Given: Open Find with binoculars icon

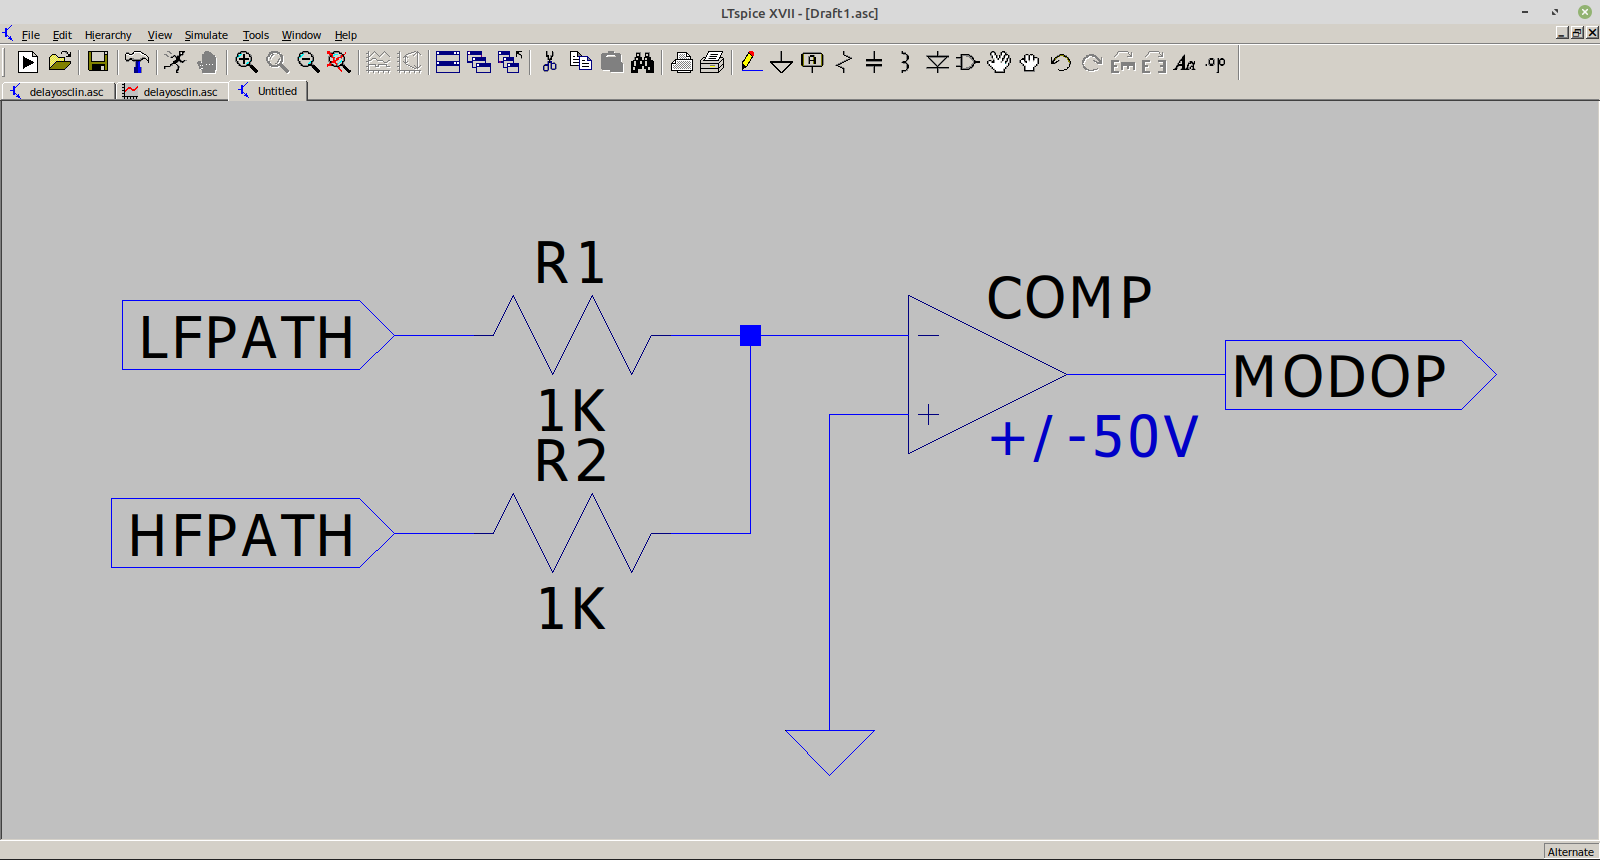Looking at the screenshot, I should (642, 62).
